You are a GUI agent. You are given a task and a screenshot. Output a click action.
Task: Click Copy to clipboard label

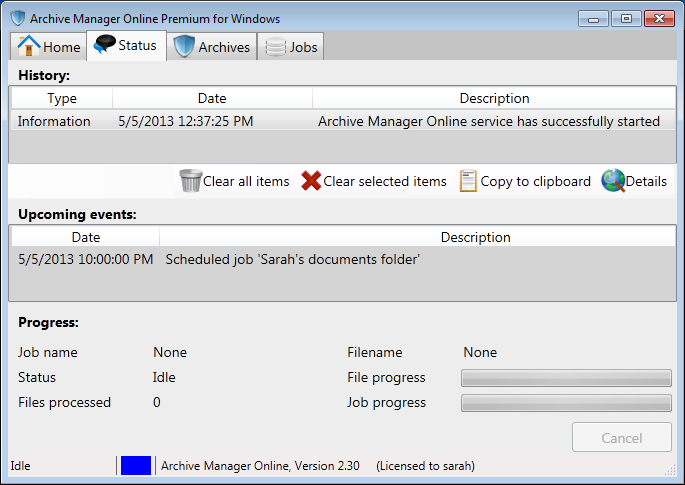click(x=536, y=181)
